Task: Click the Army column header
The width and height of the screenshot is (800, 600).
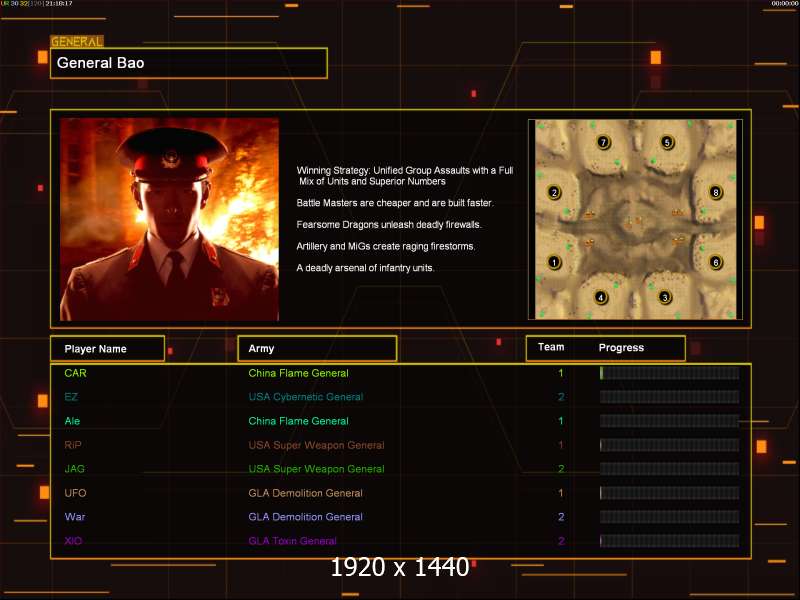Action: coord(317,348)
